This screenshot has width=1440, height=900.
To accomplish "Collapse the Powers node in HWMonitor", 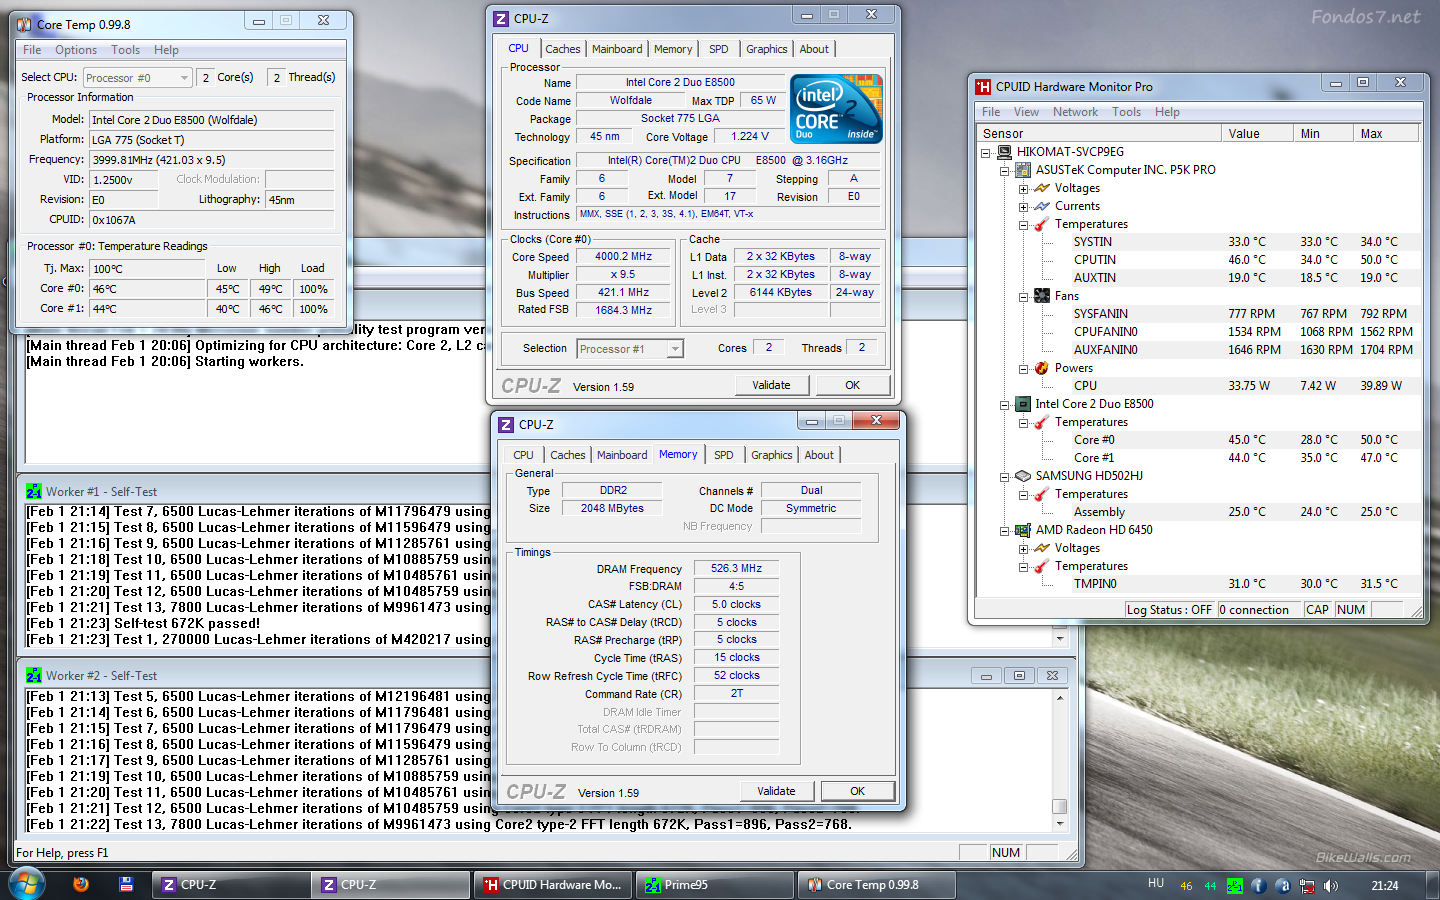I will (x=1023, y=369).
